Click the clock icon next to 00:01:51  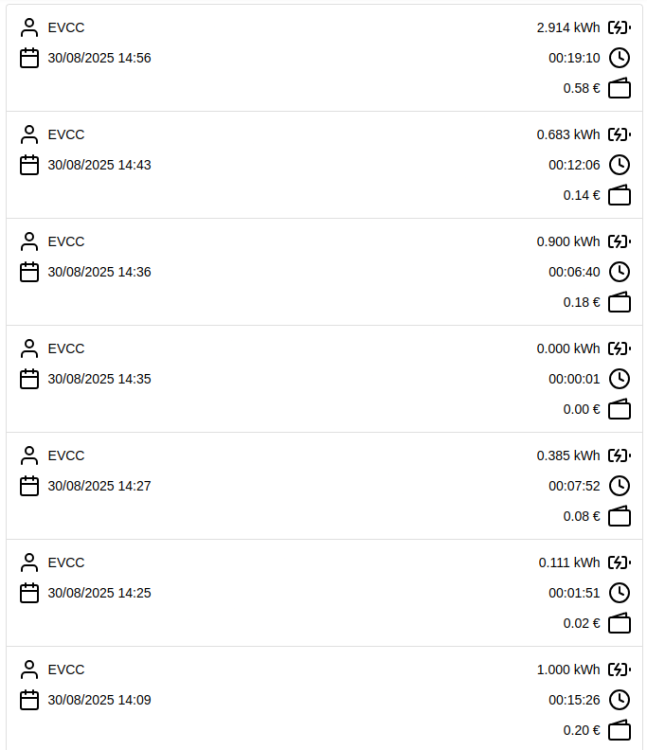pyautogui.click(x=620, y=593)
